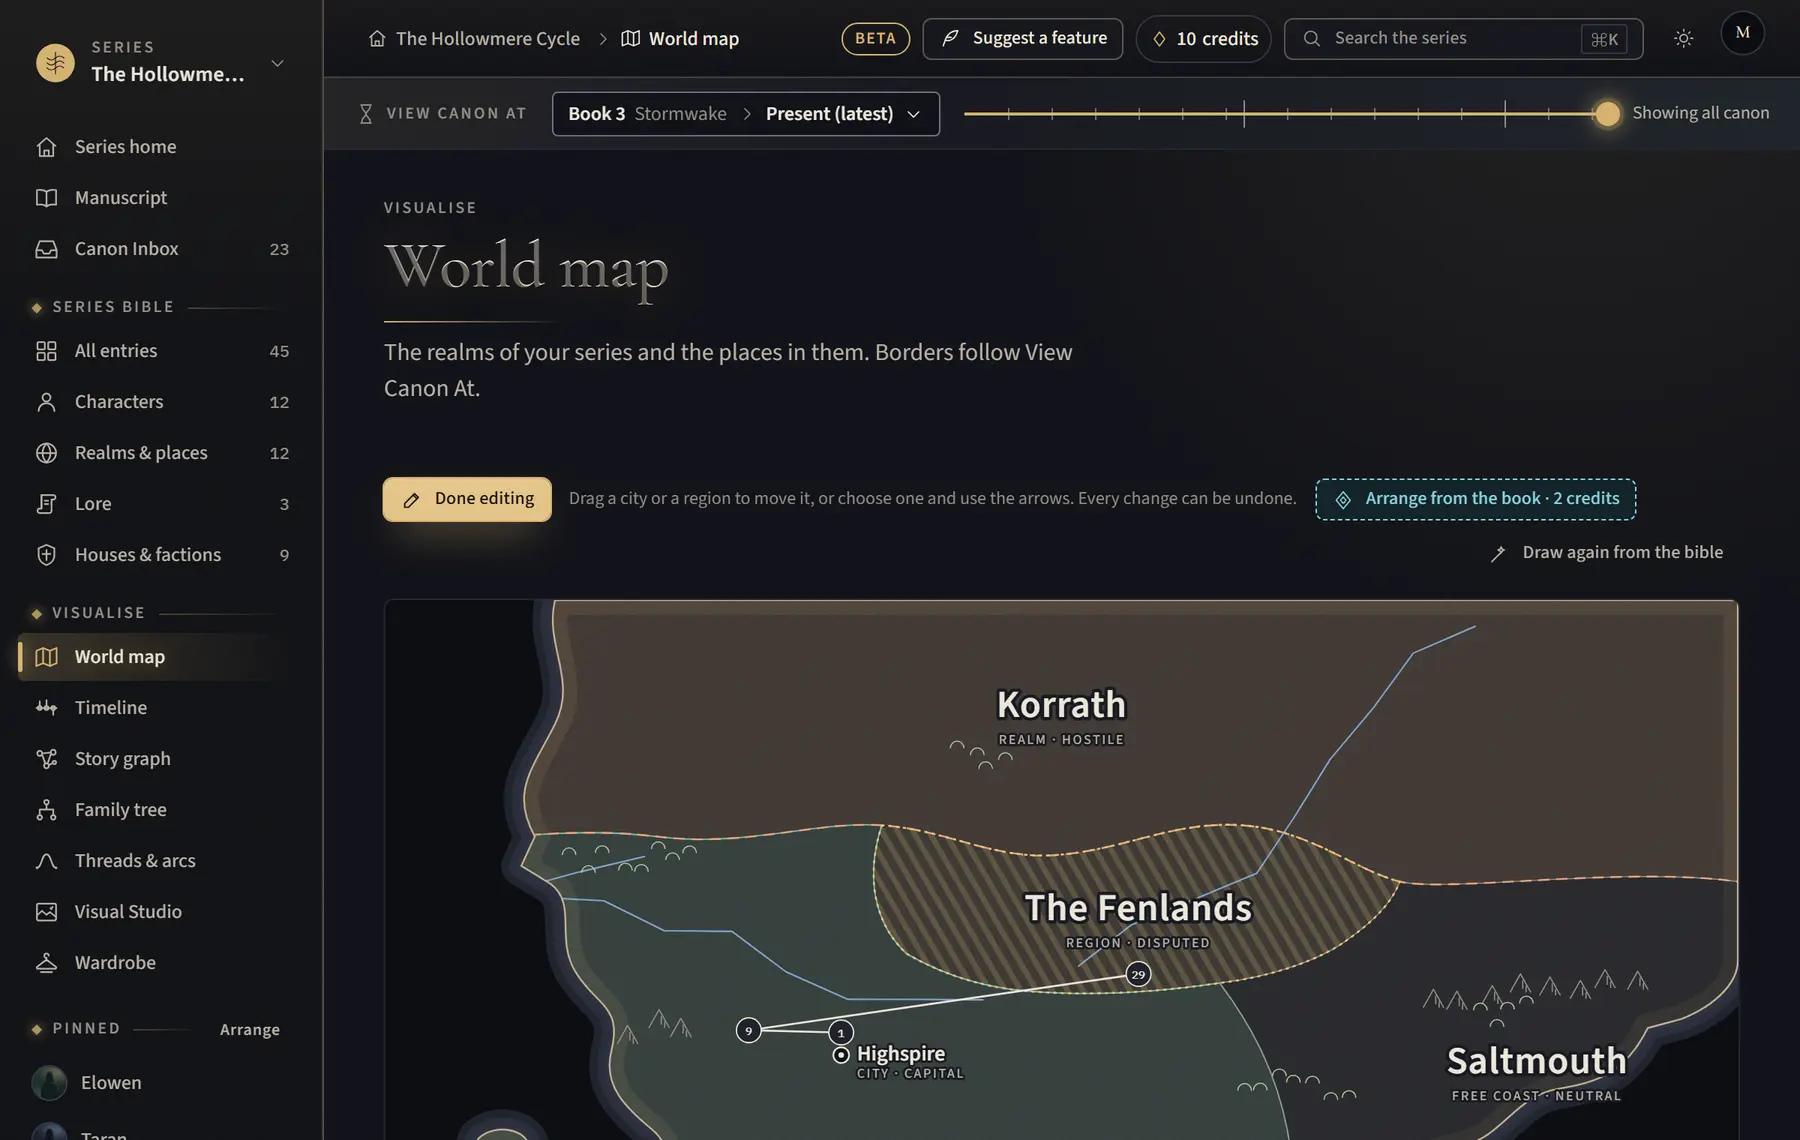This screenshot has width=1800, height=1140.
Task: Click the Family tree icon
Action: click(x=46, y=810)
